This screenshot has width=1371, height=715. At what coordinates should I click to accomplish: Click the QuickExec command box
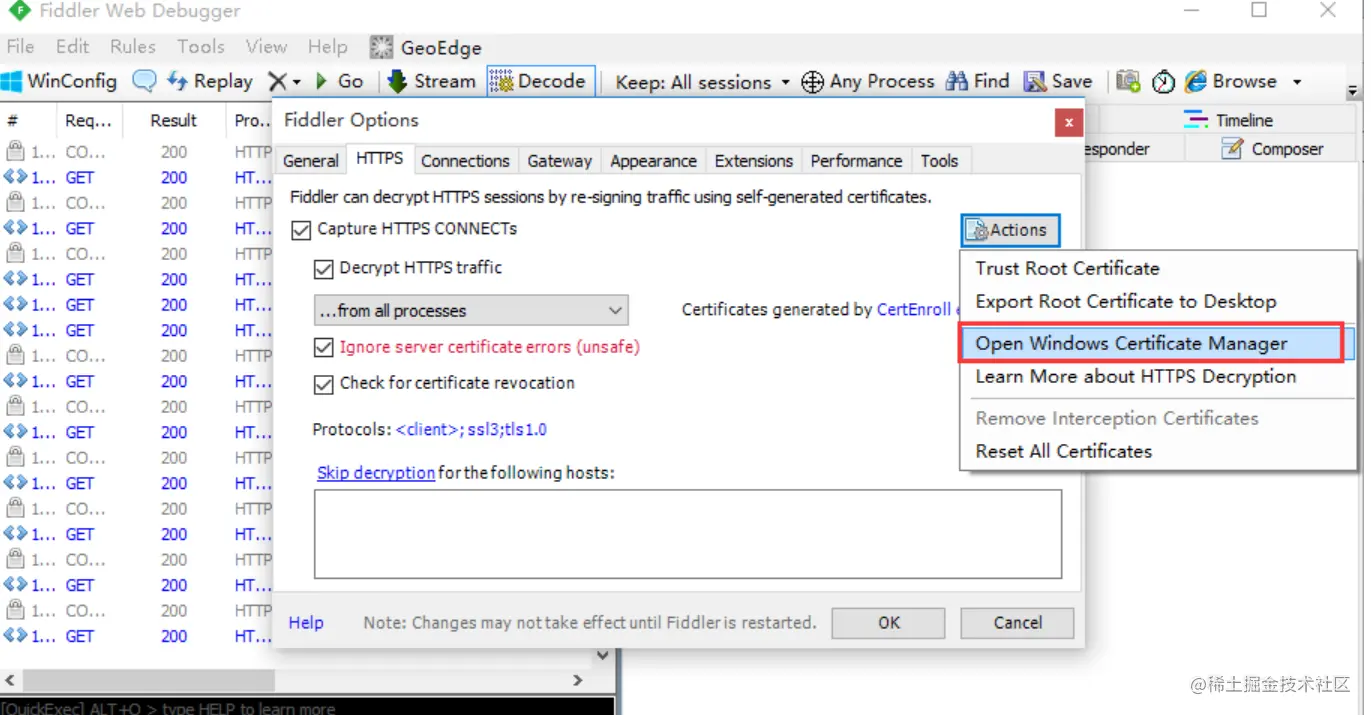pos(307,708)
